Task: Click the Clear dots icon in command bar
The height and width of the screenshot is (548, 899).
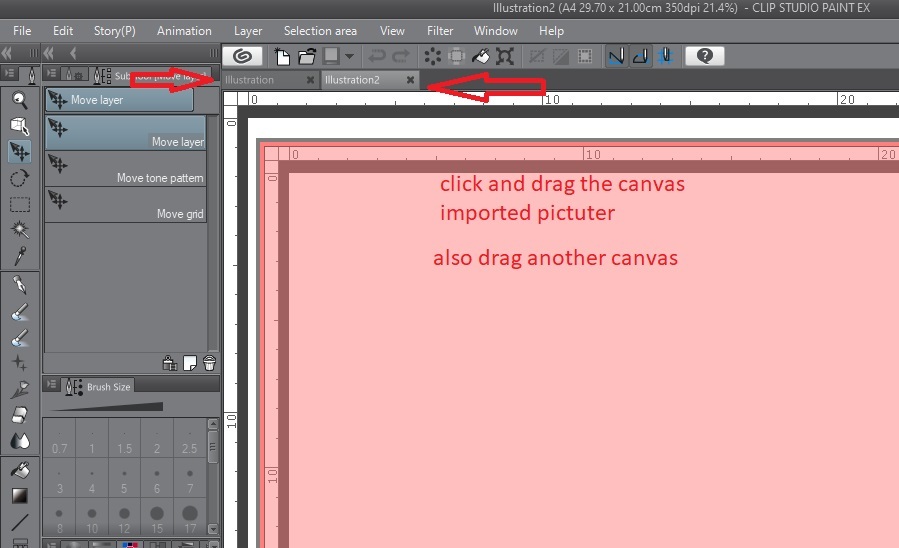Action: click(432, 56)
